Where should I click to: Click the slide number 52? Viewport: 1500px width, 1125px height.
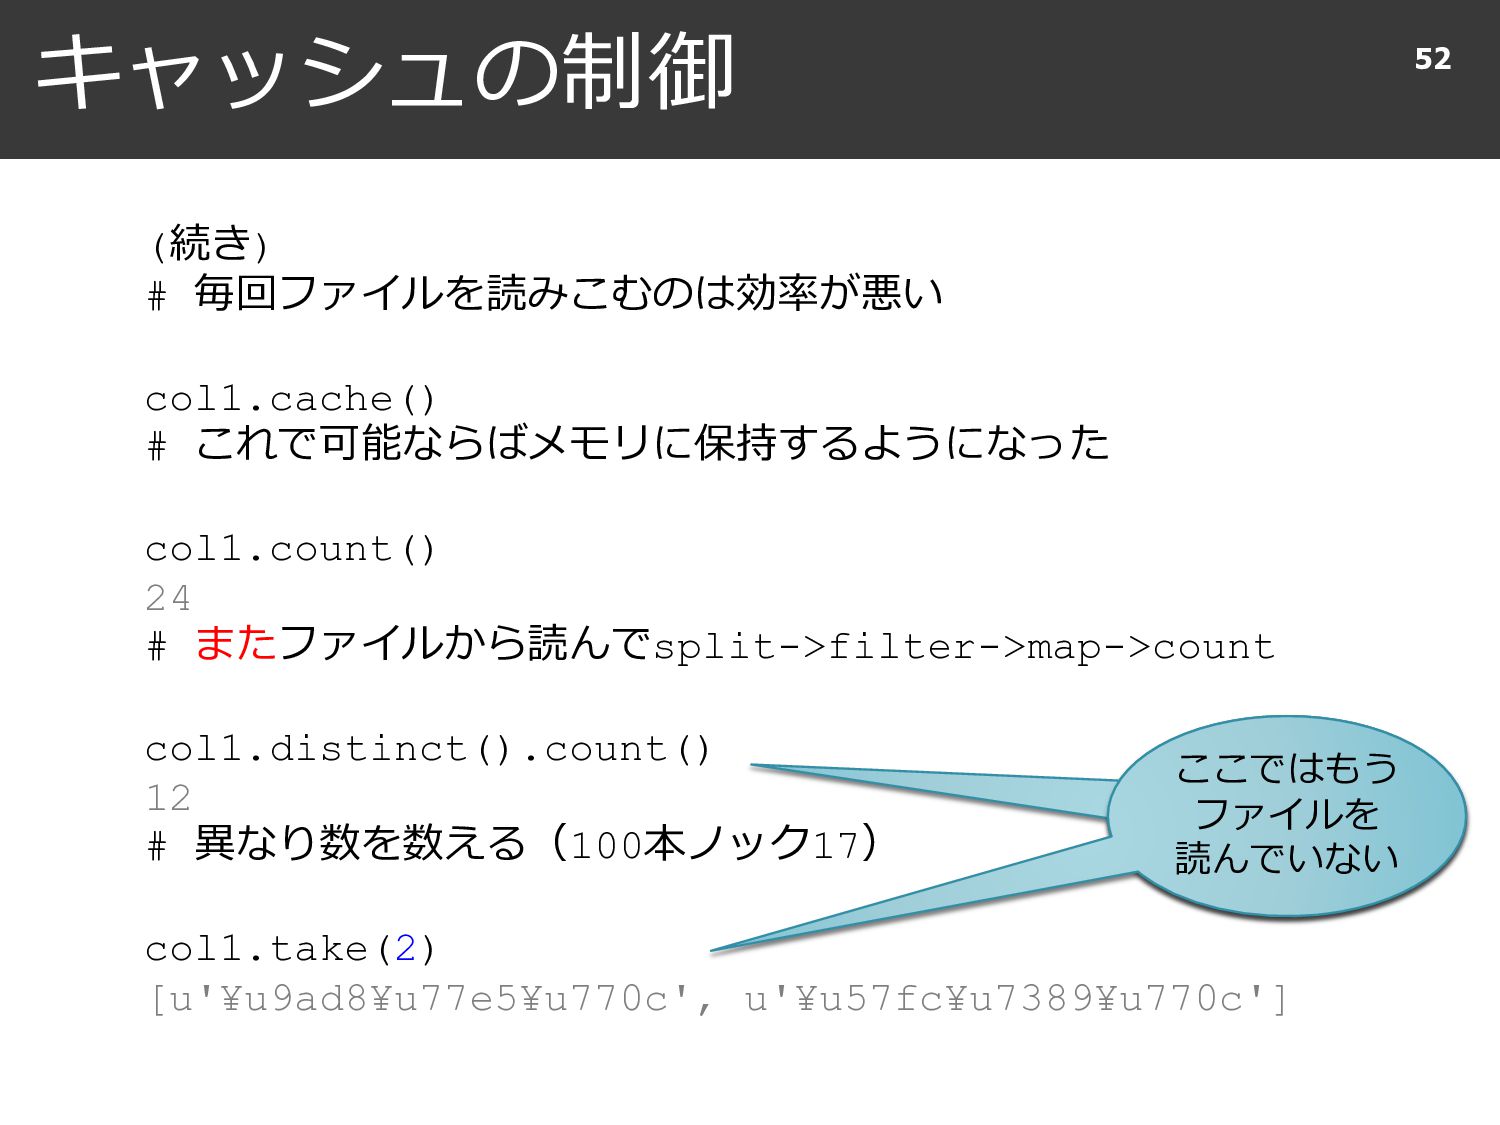tap(1432, 59)
